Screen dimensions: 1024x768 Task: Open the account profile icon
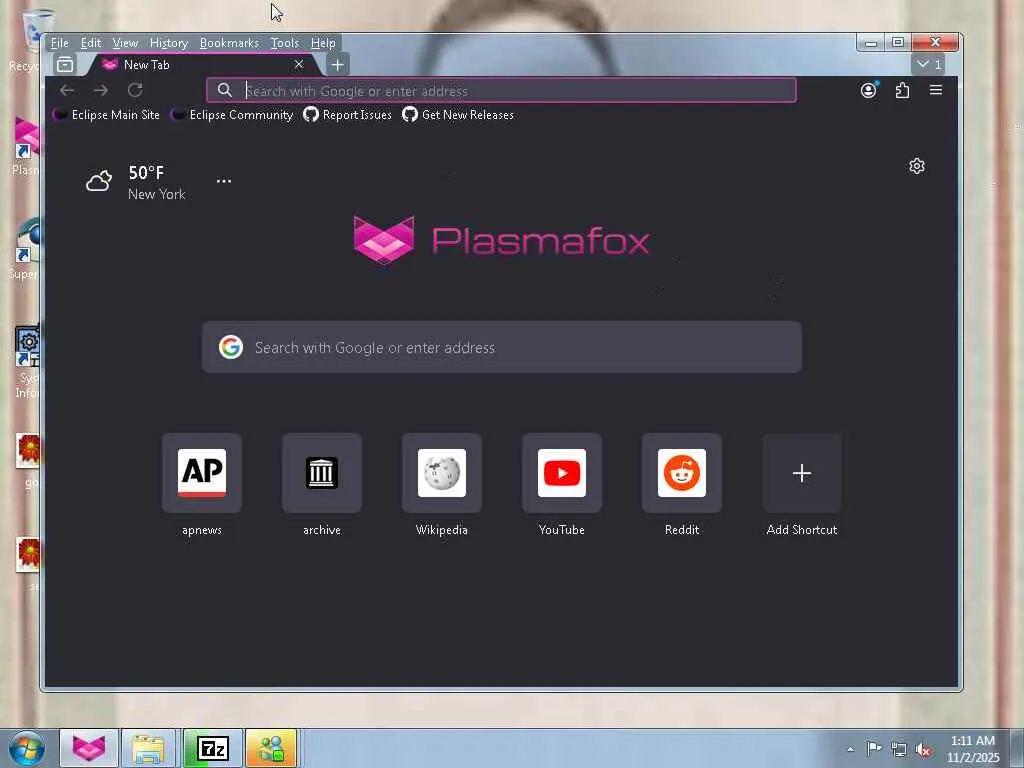tap(868, 90)
